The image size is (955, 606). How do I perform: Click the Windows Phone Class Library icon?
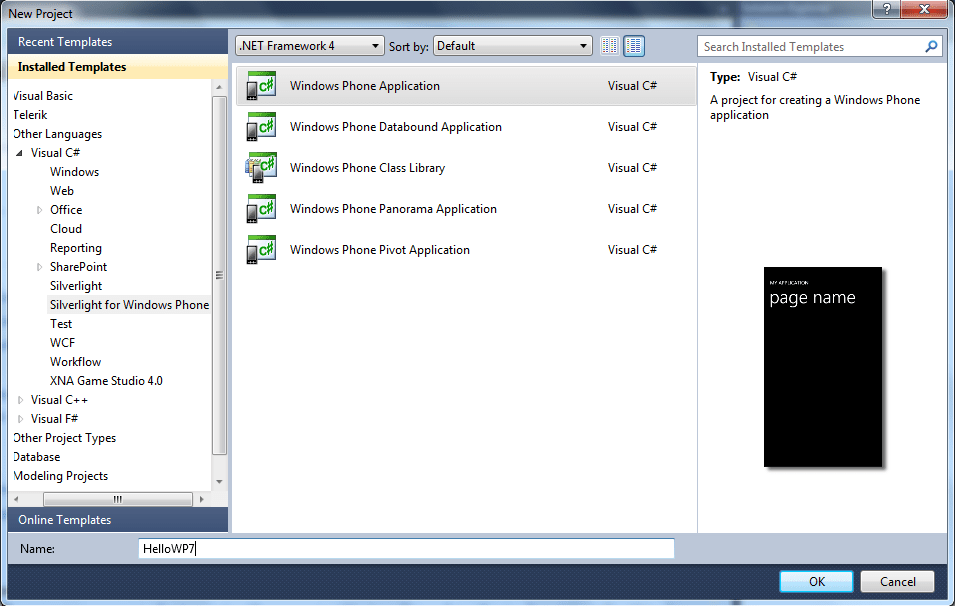pyautogui.click(x=261, y=167)
